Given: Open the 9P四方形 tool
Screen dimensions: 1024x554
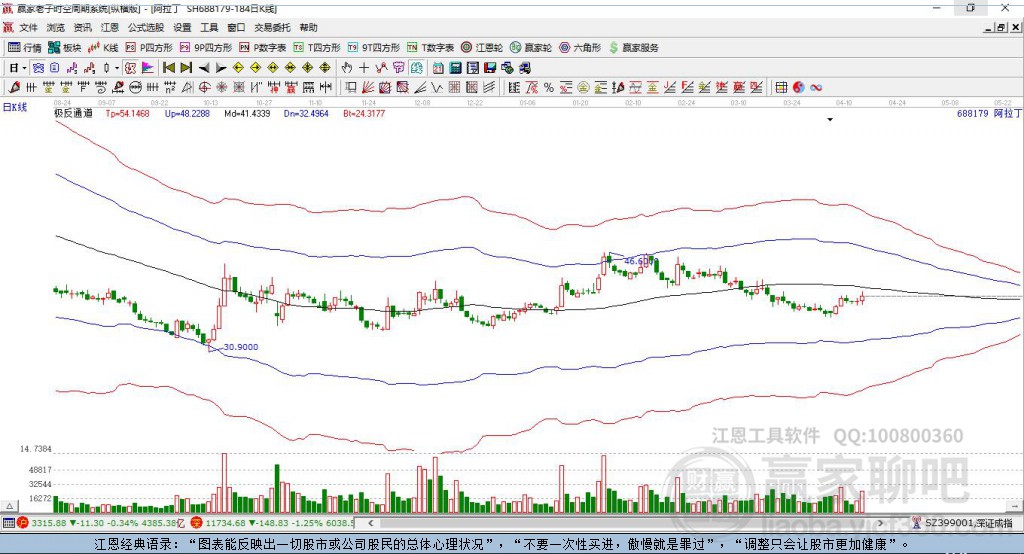Looking at the screenshot, I should 206,48.
